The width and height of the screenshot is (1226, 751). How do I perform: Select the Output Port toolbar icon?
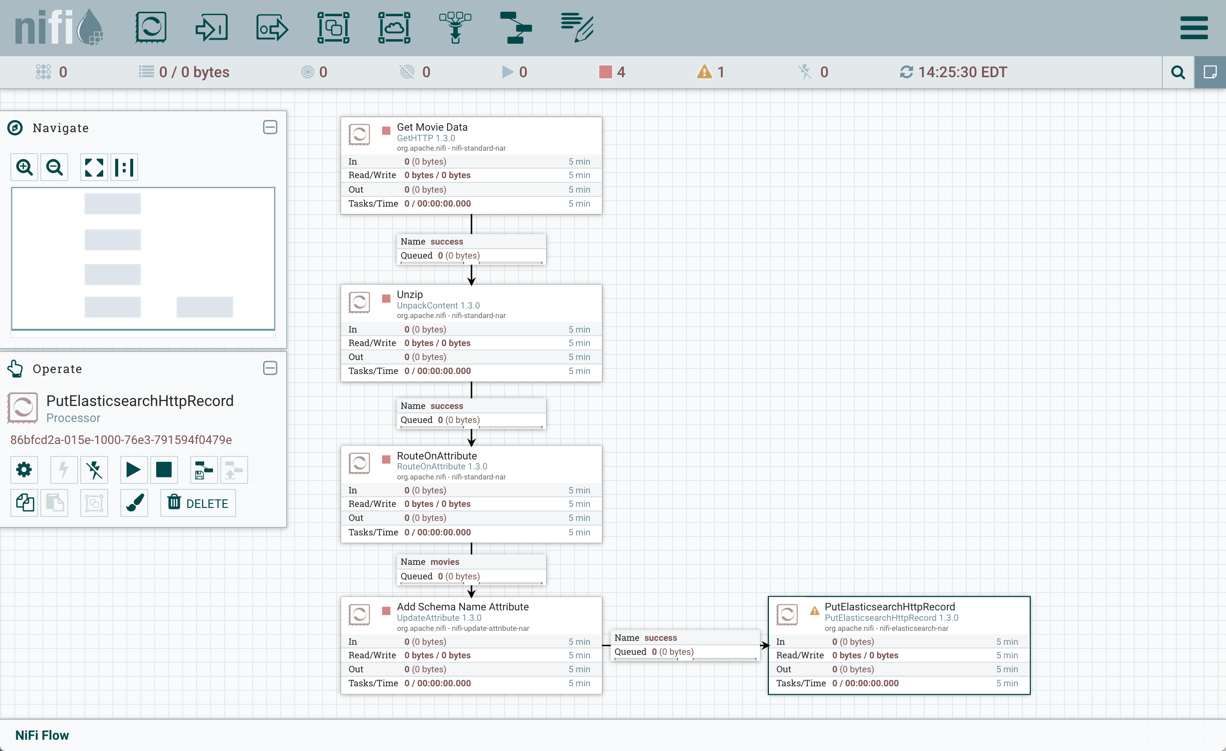(x=272, y=27)
